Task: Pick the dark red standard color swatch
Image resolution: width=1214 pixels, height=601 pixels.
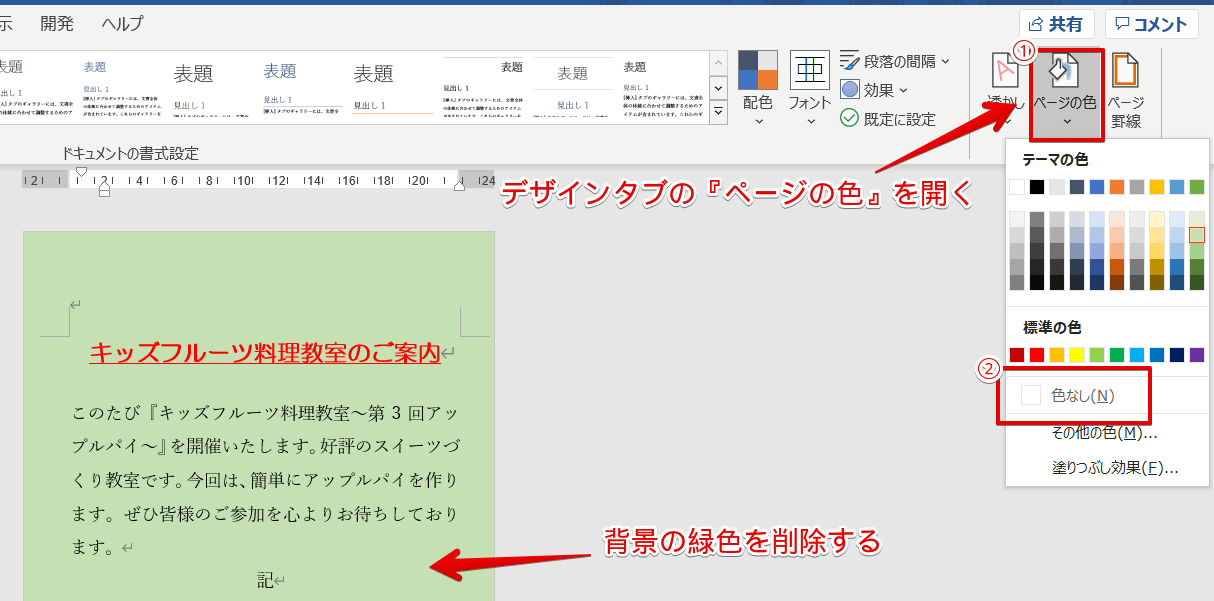Action: pos(1017,354)
